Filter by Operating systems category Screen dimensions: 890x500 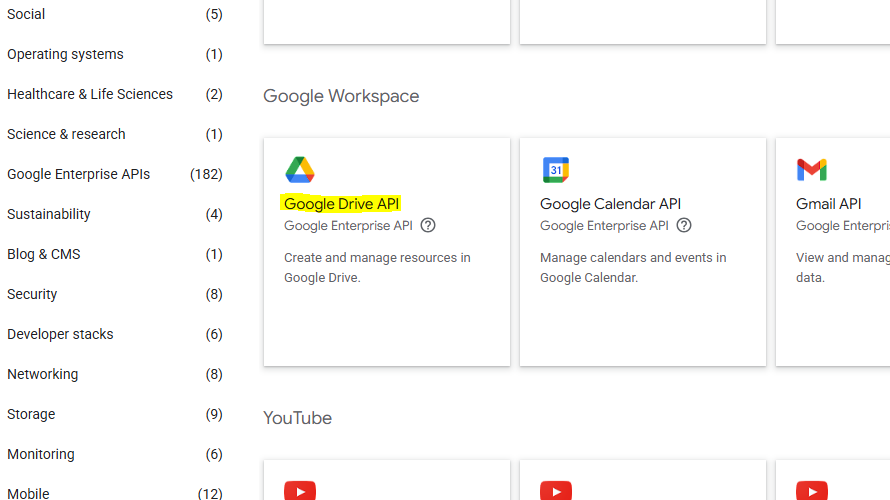(x=65, y=54)
